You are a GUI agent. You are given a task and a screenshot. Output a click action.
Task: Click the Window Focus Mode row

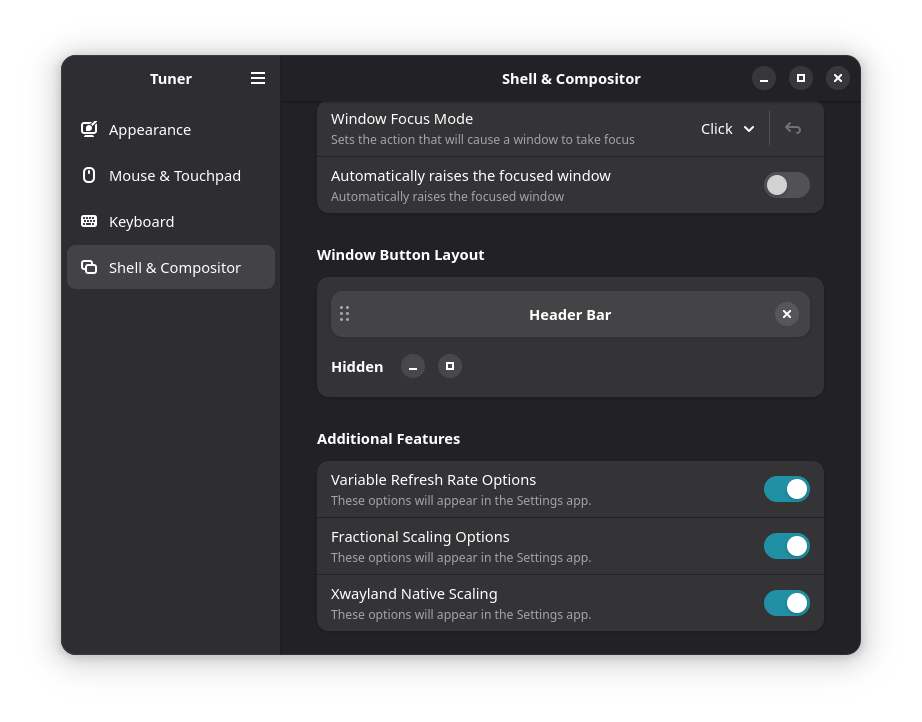pyautogui.click(x=500, y=128)
